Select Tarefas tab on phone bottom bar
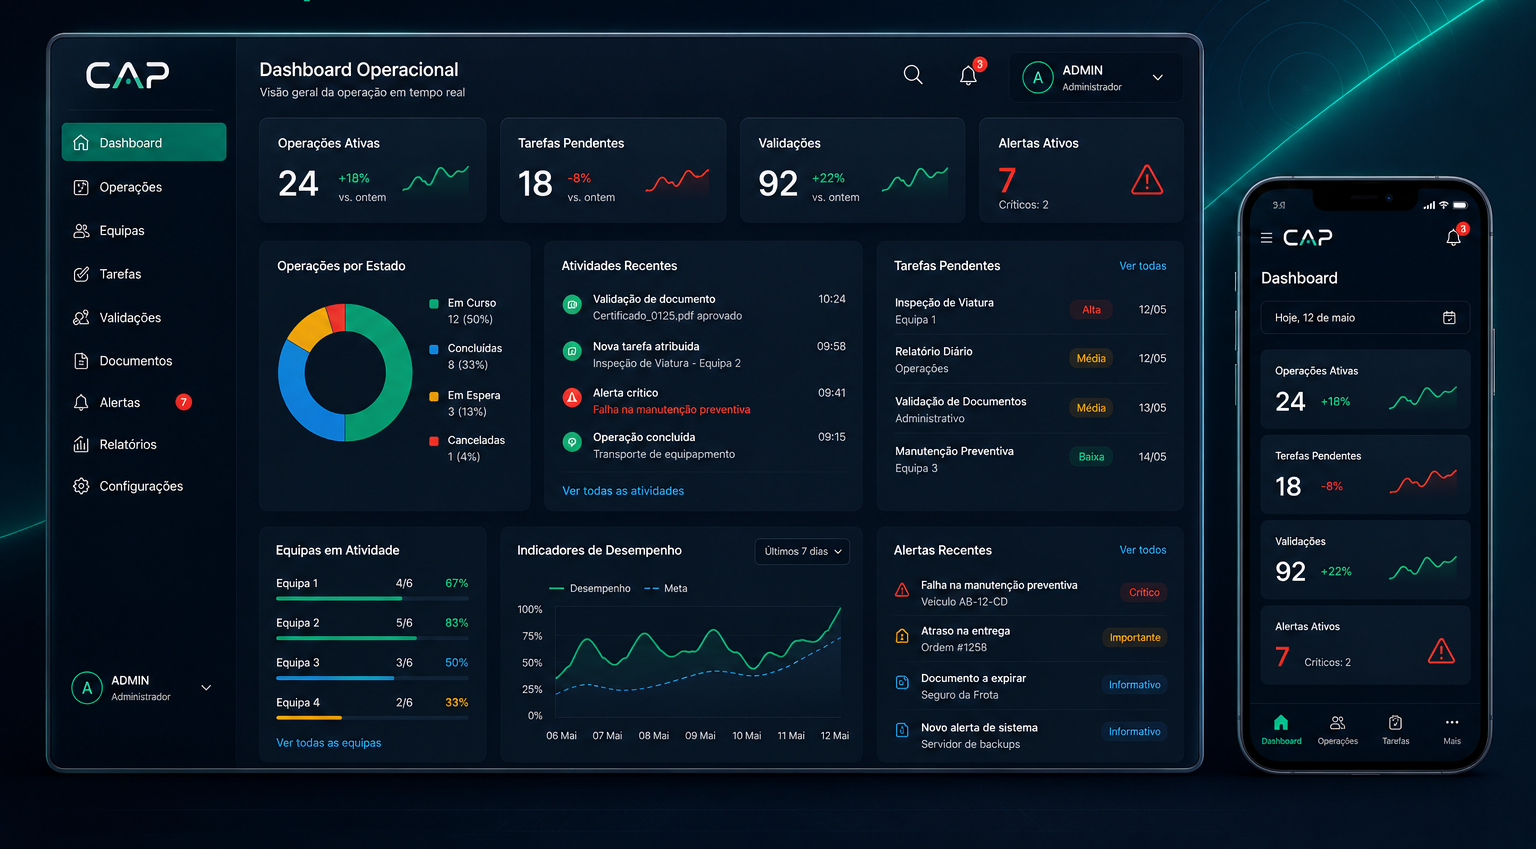The height and width of the screenshot is (849, 1536). click(1396, 729)
